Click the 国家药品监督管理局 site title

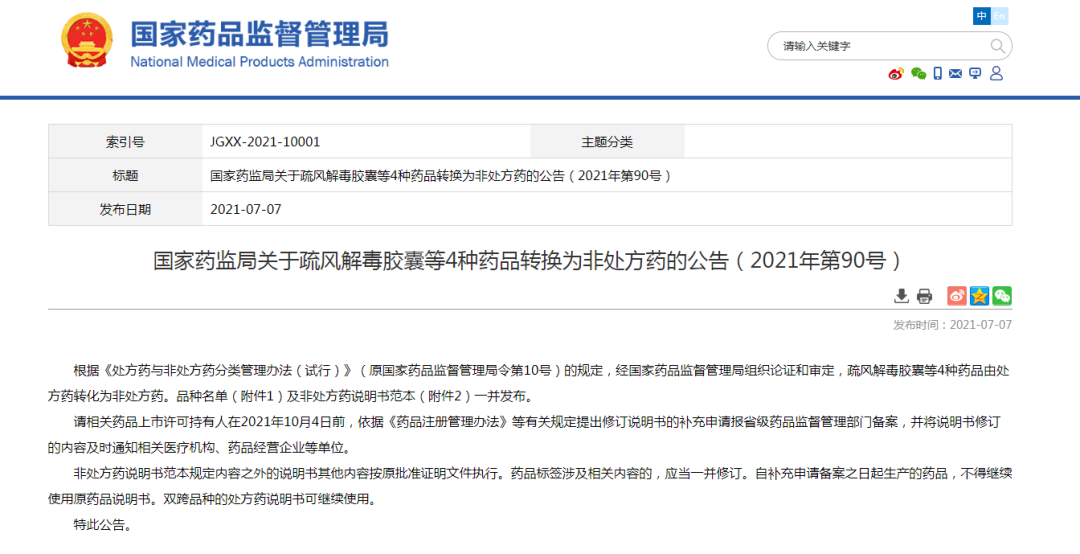tap(260, 34)
